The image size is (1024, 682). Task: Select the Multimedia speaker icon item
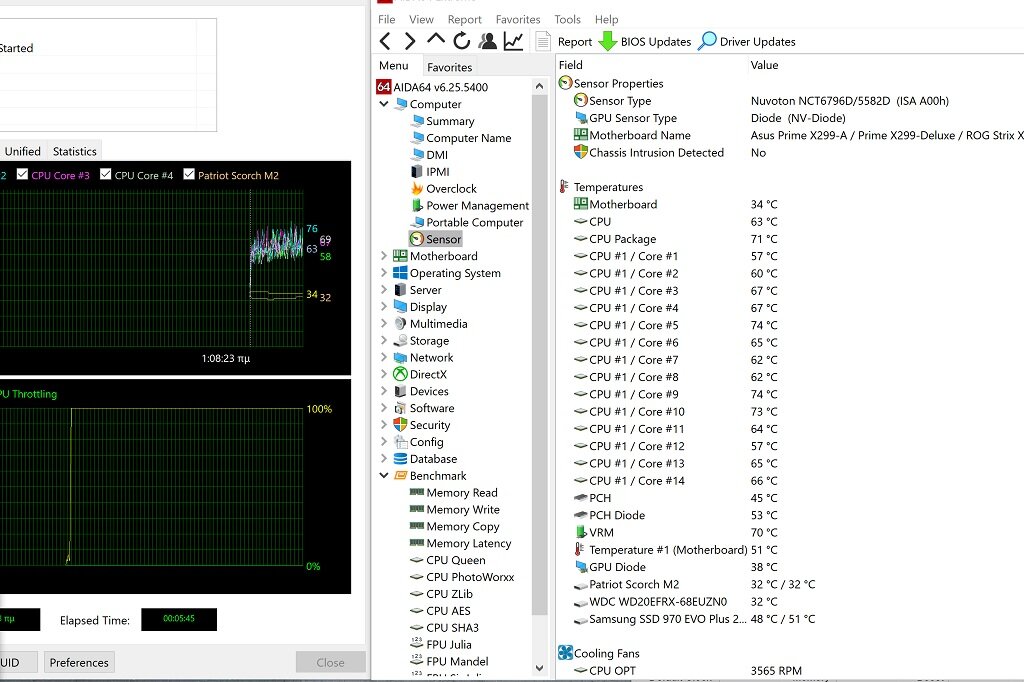click(x=400, y=323)
